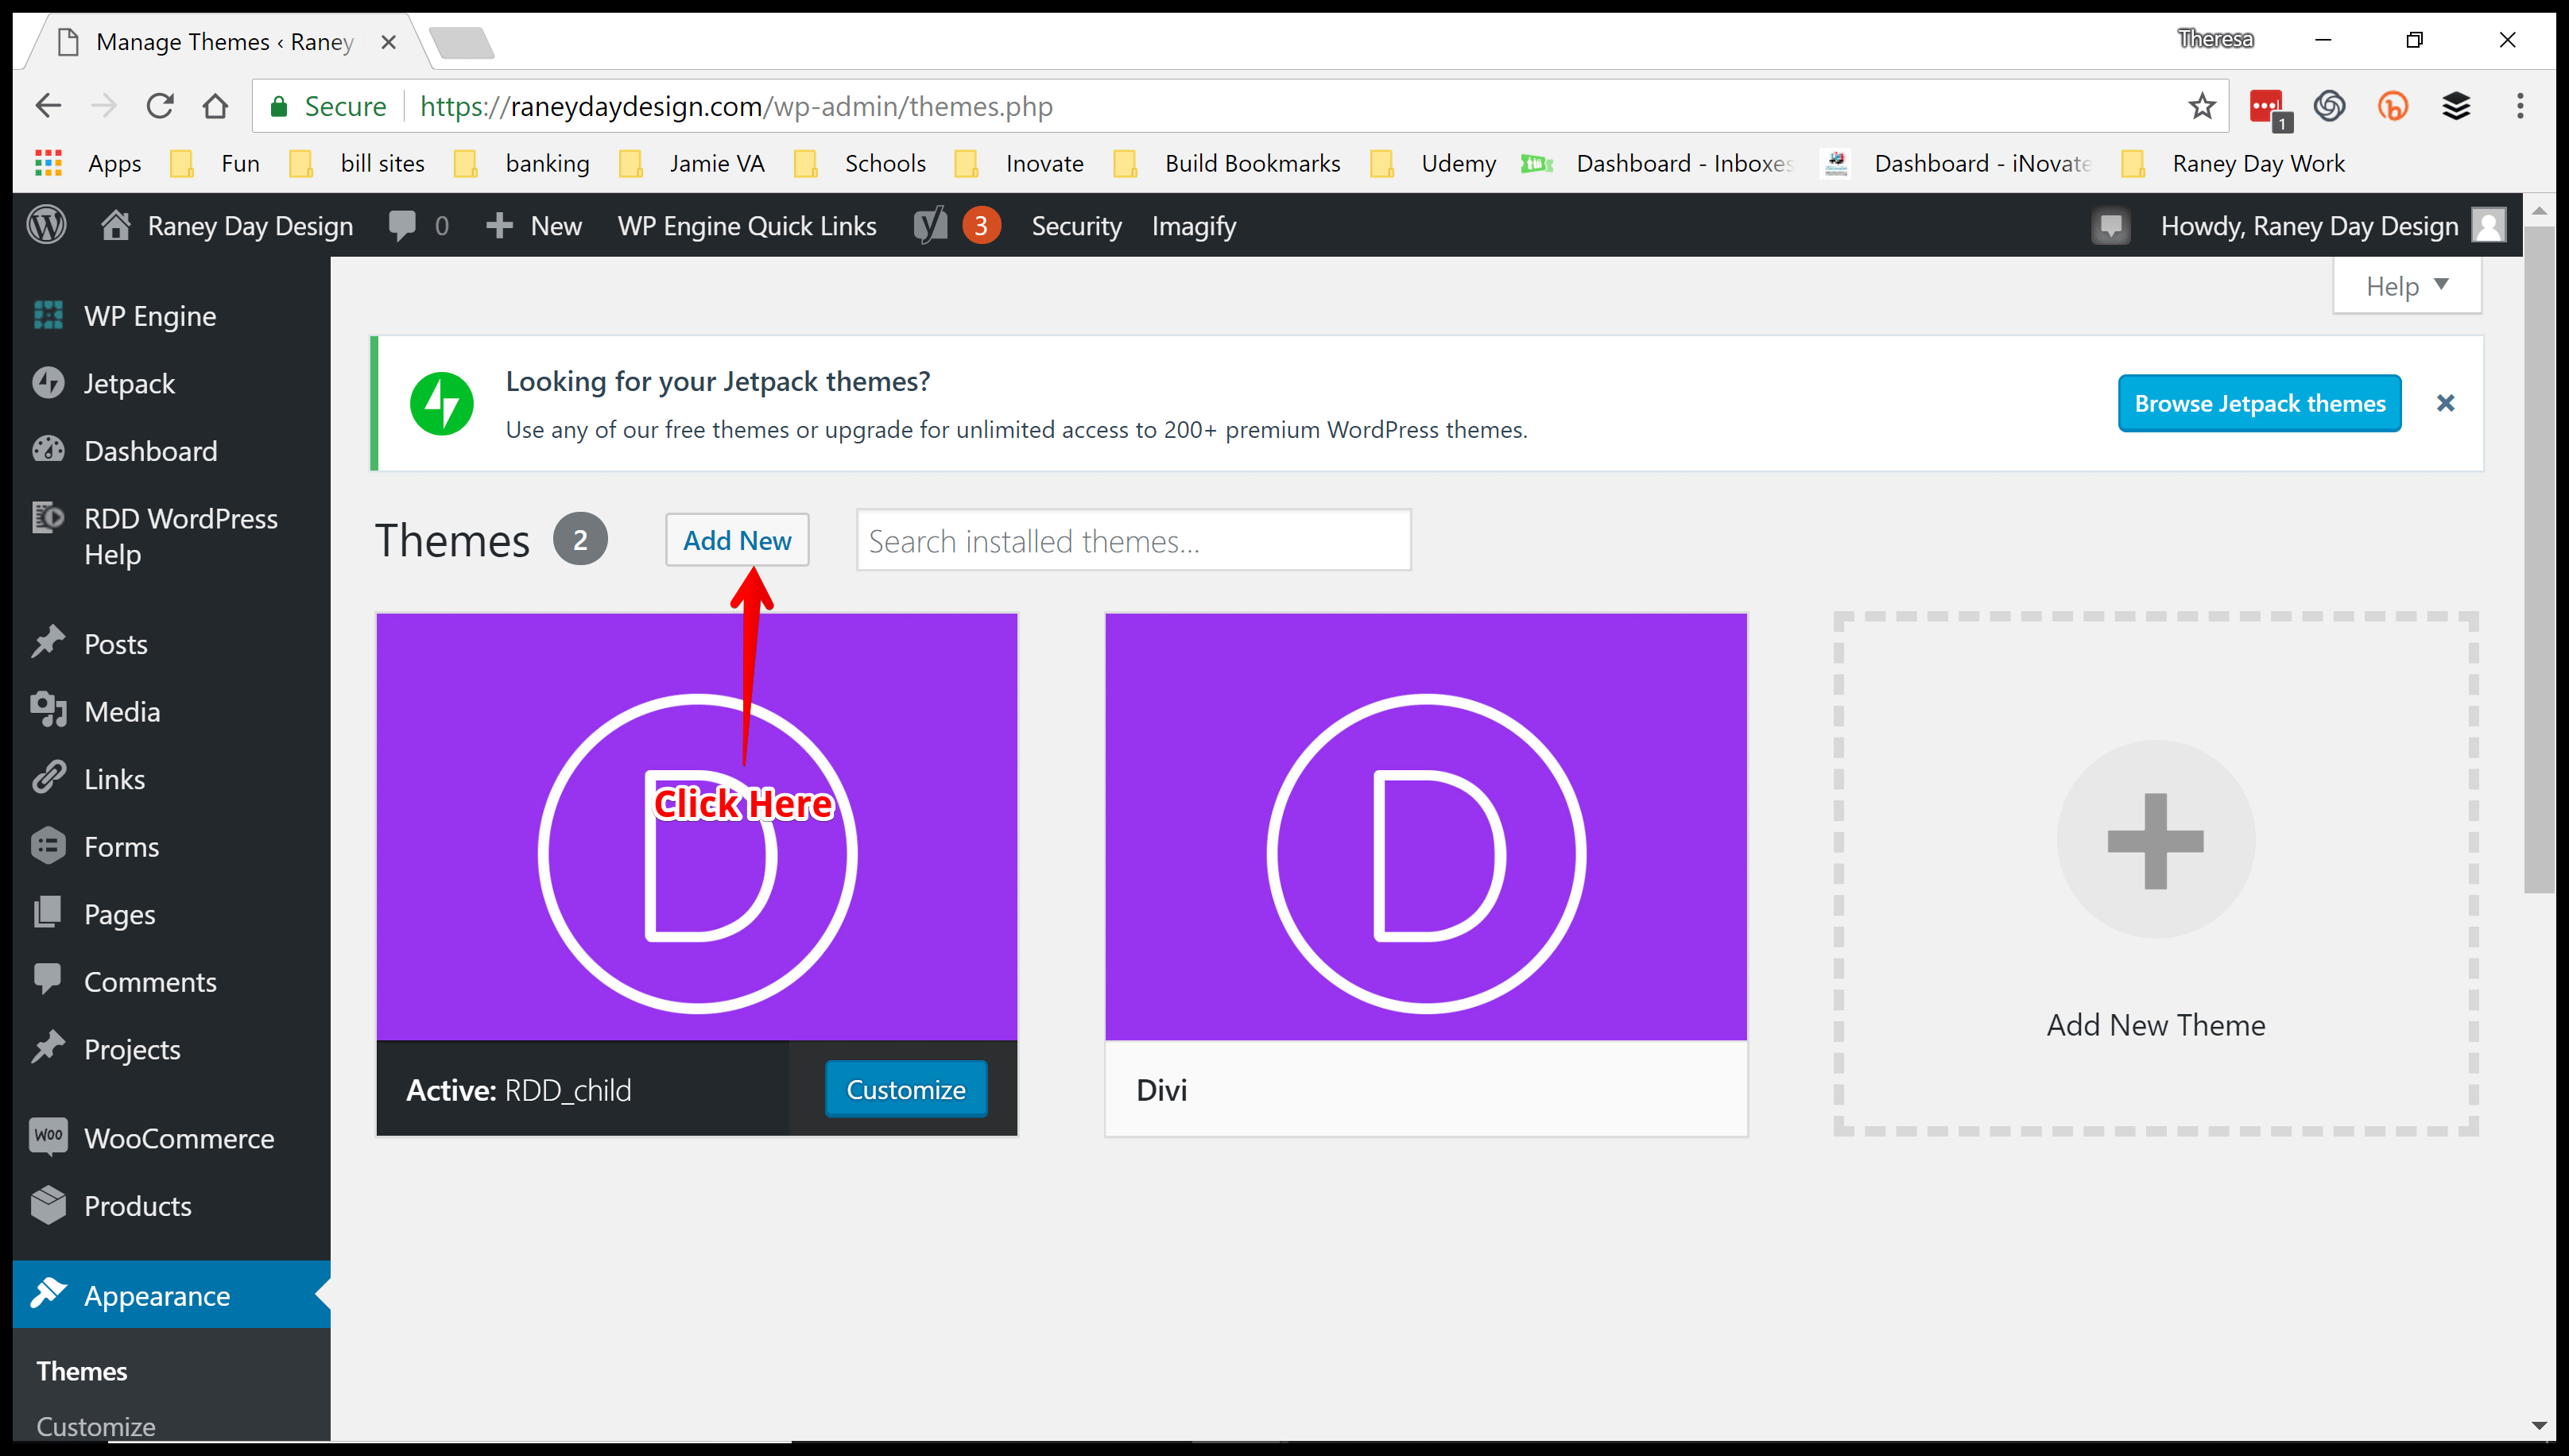This screenshot has height=1456, width=2569.
Task: Open the New content menu
Action: (x=534, y=226)
